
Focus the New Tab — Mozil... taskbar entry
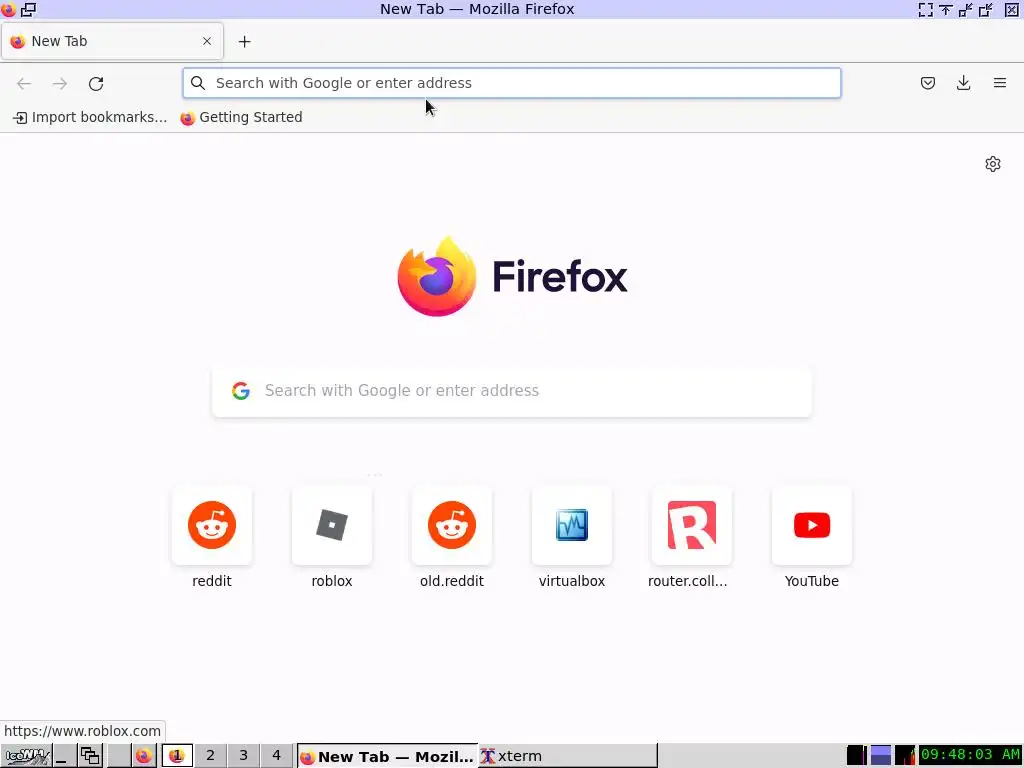click(387, 756)
